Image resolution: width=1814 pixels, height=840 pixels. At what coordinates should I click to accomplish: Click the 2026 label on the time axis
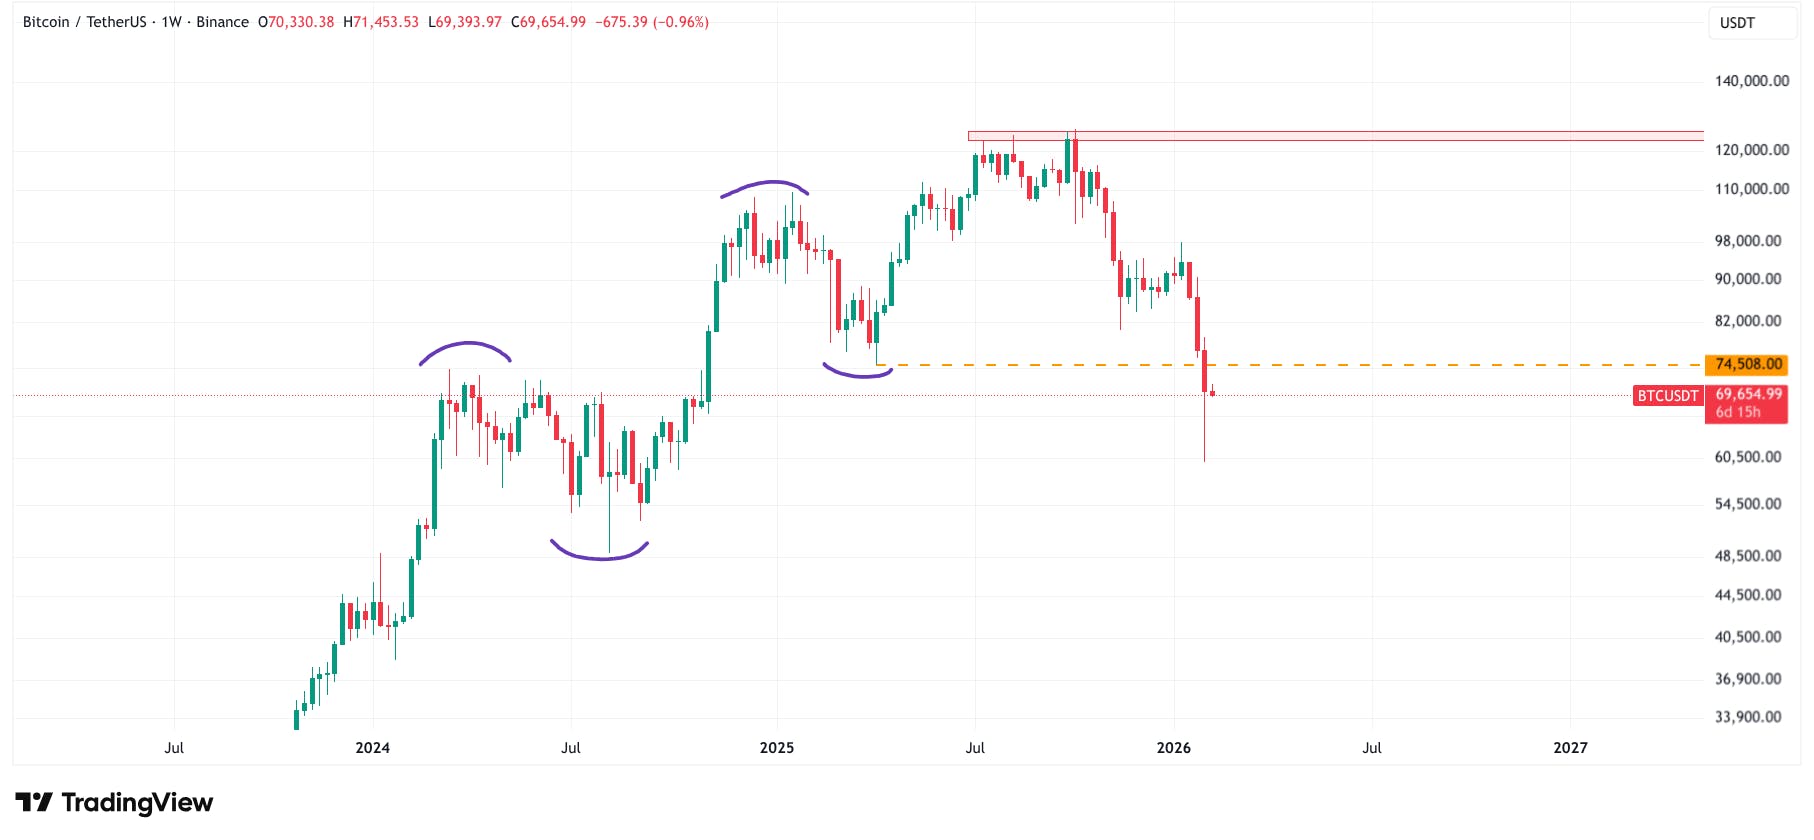(1174, 748)
